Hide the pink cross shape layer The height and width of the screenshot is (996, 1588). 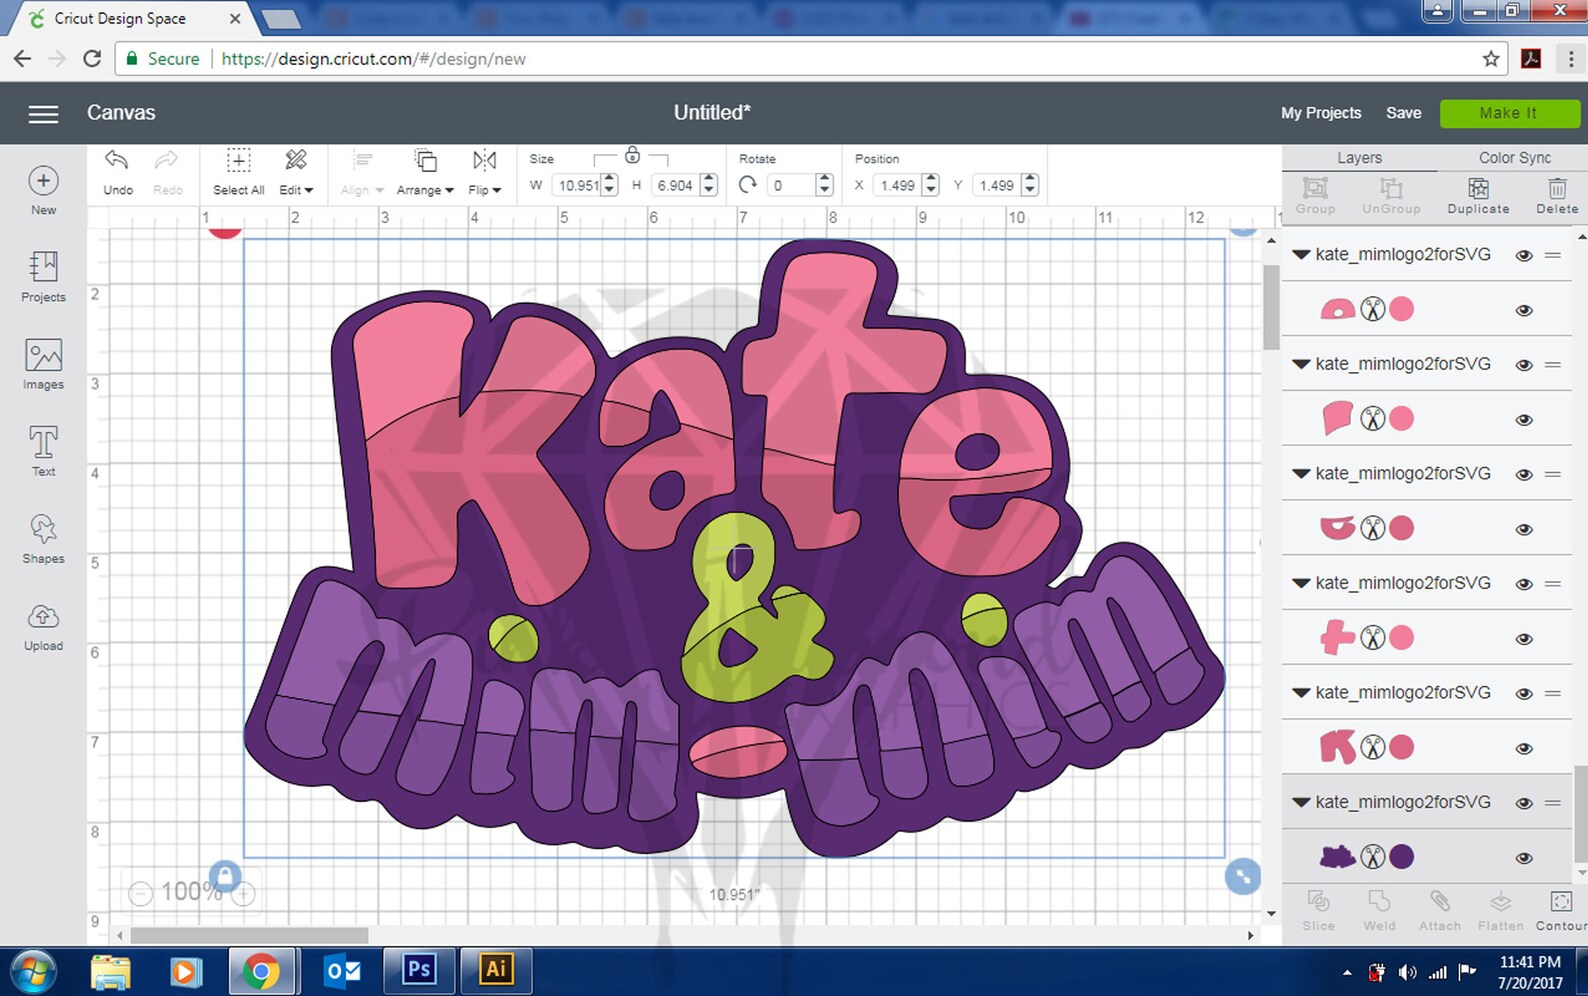(x=1524, y=639)
